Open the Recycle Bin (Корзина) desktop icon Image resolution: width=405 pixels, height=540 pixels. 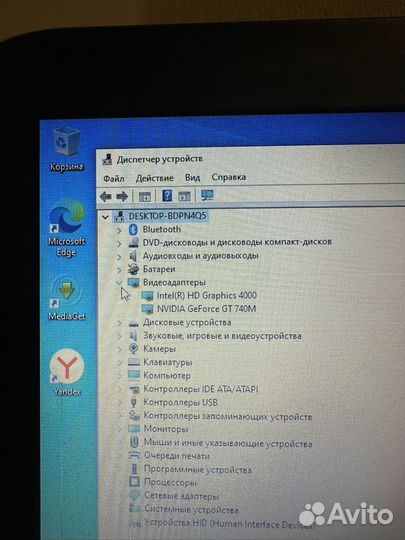(x=66, y=149)
